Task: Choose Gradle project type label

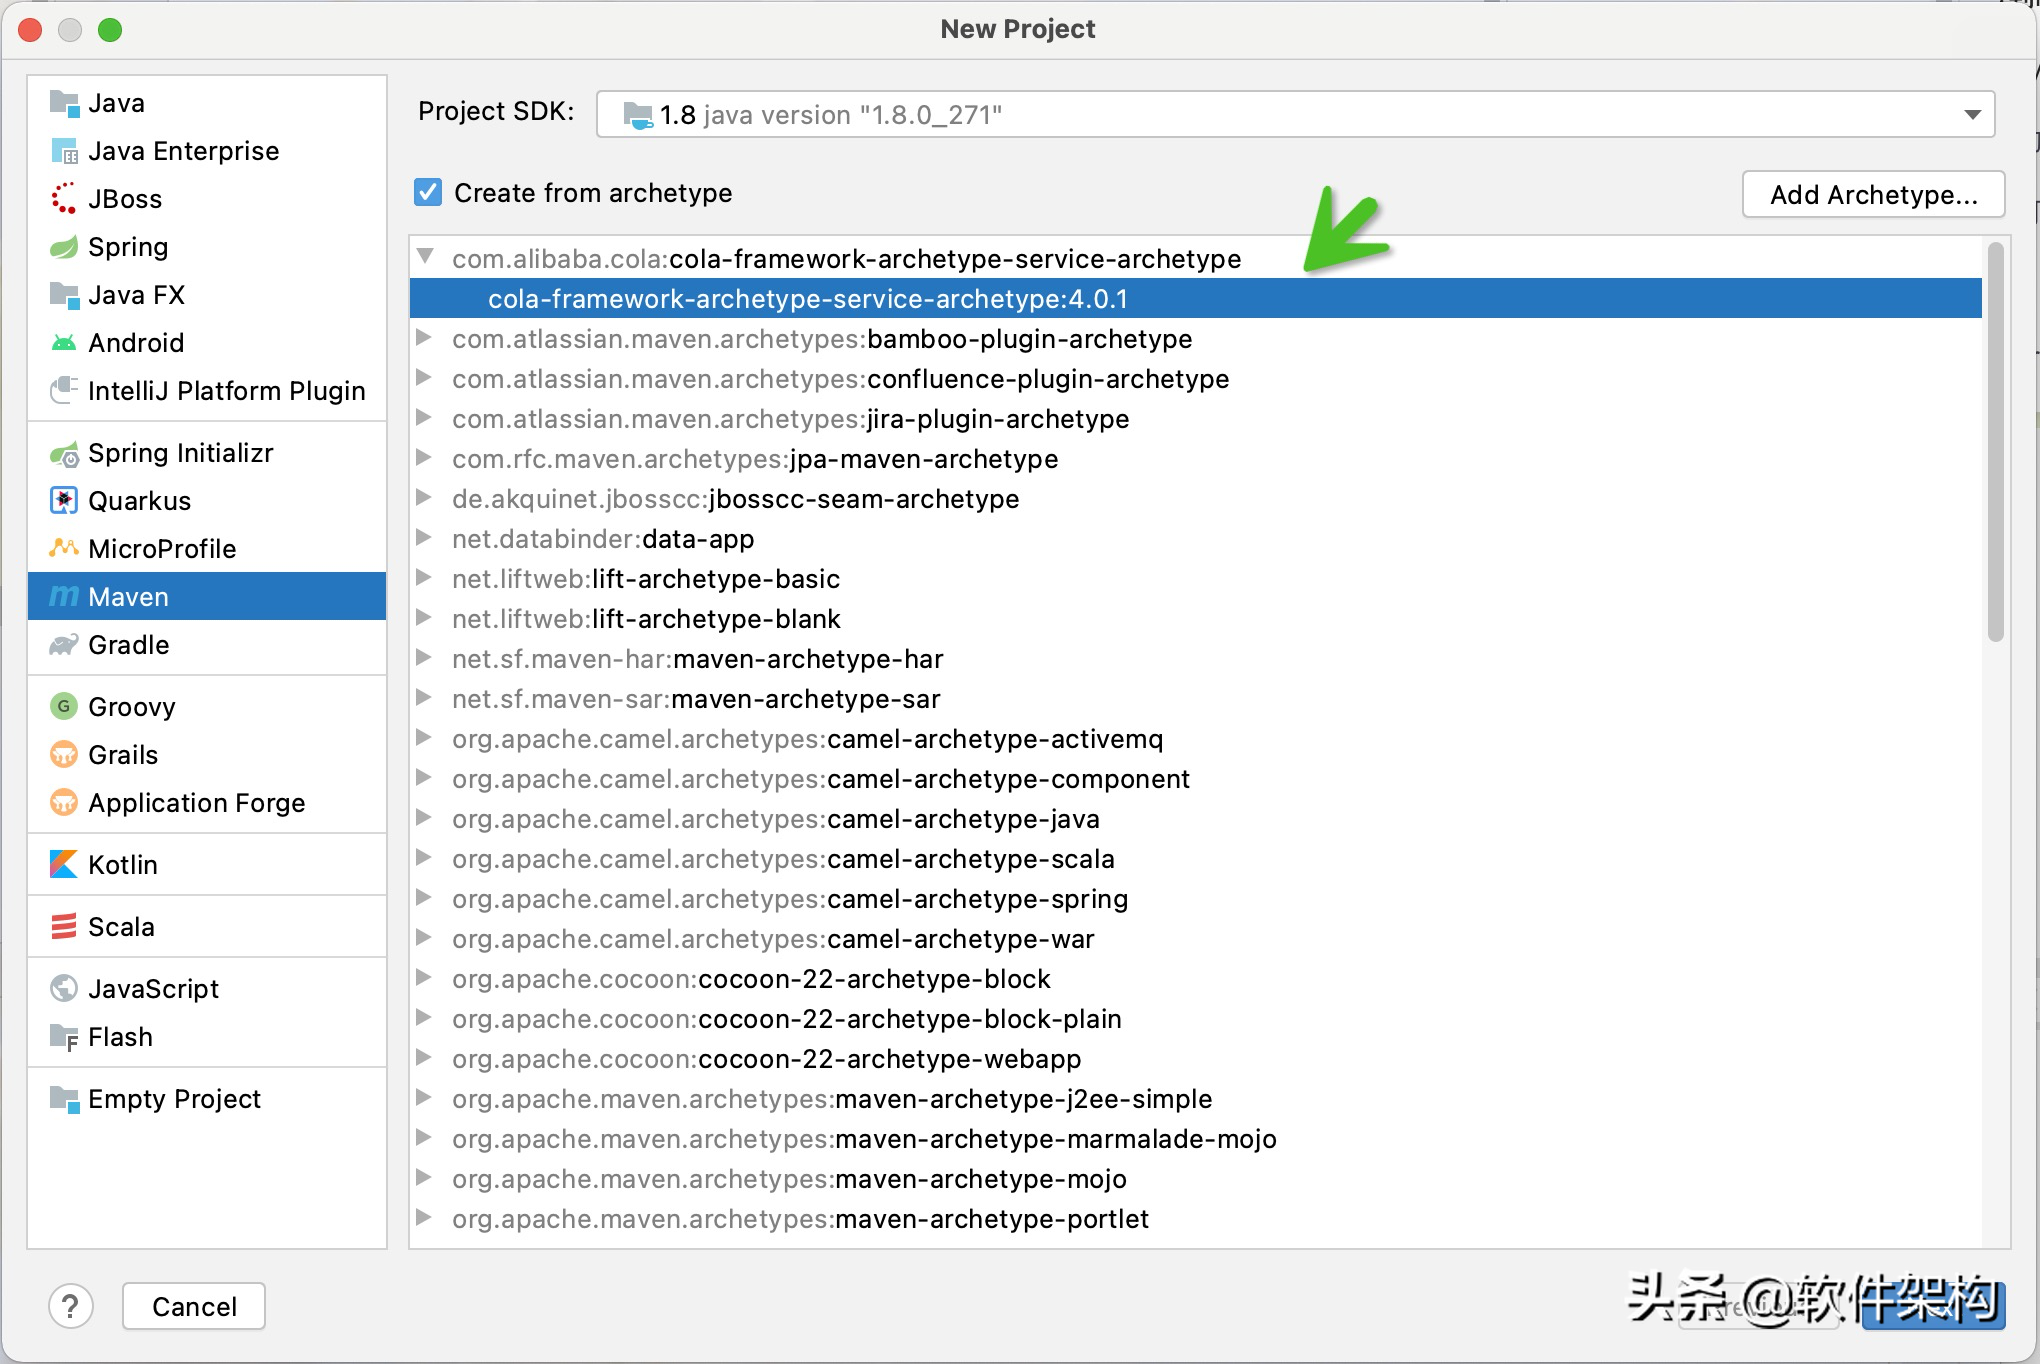Action: 129,645
